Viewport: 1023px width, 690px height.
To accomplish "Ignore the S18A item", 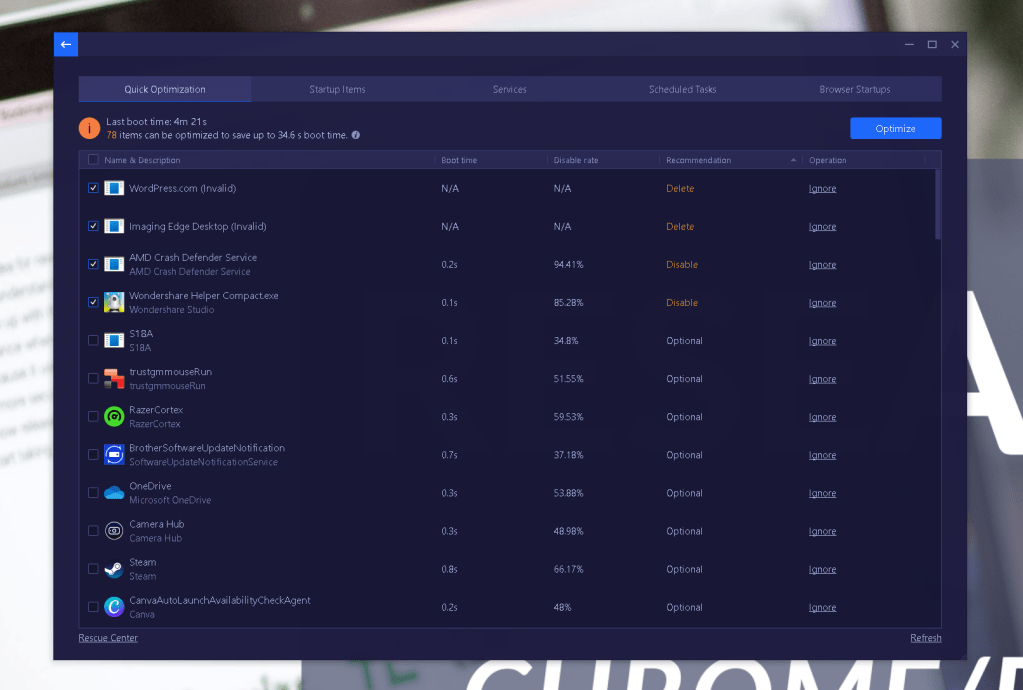I will click(822, 341).
